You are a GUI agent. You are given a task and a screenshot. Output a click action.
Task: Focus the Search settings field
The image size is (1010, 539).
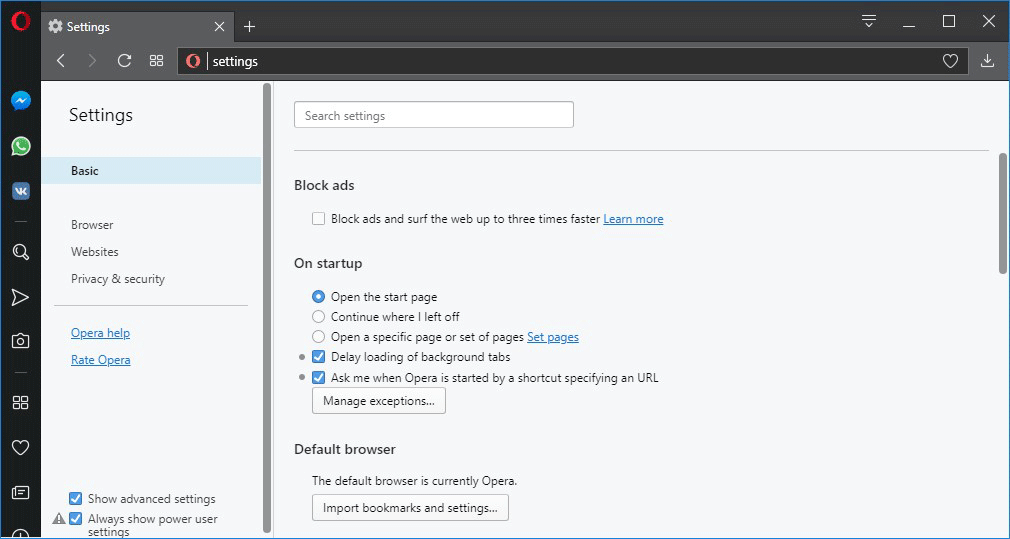434,115
